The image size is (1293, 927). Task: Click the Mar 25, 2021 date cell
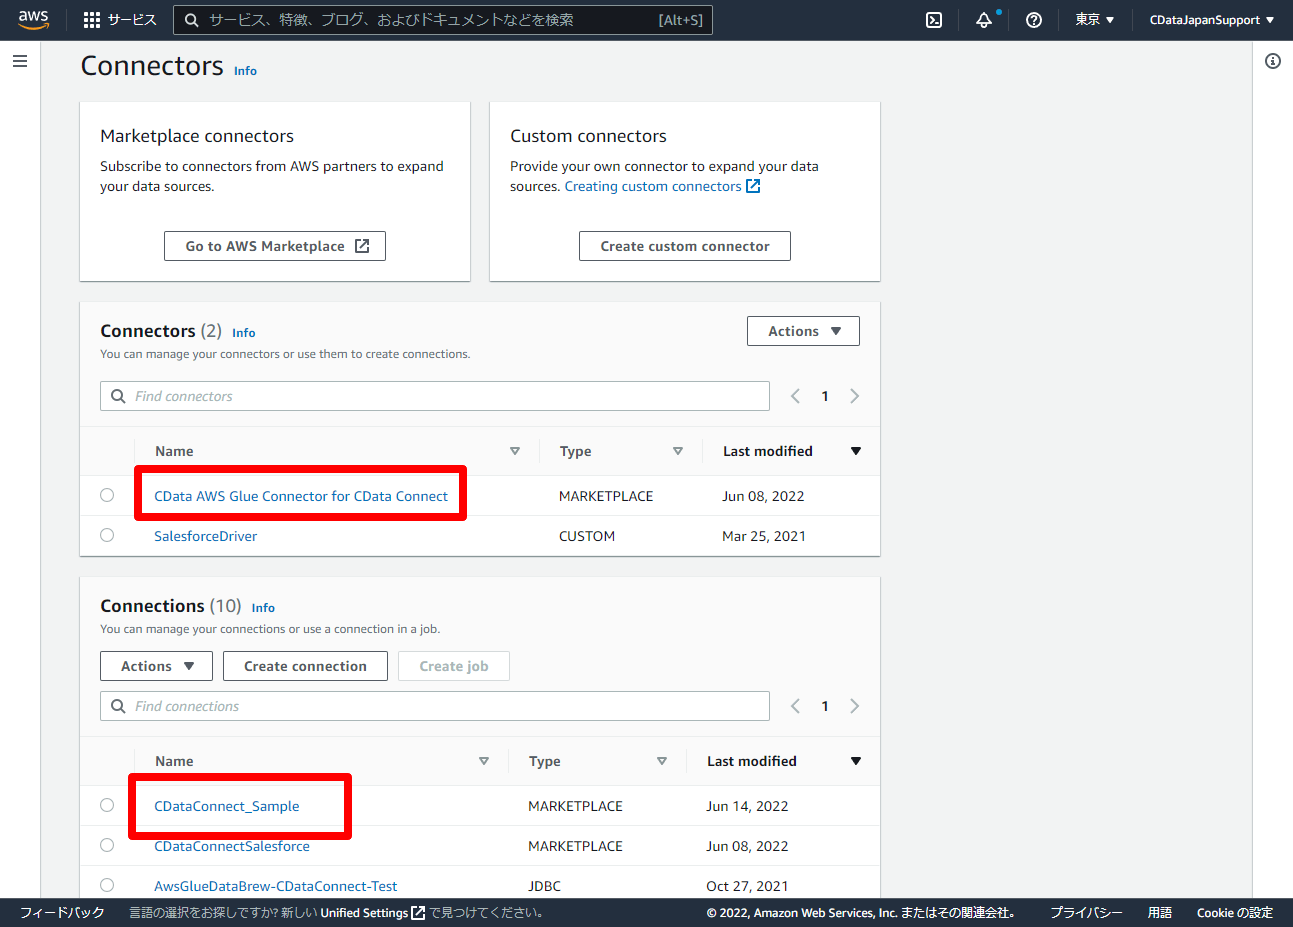(764, 536)
